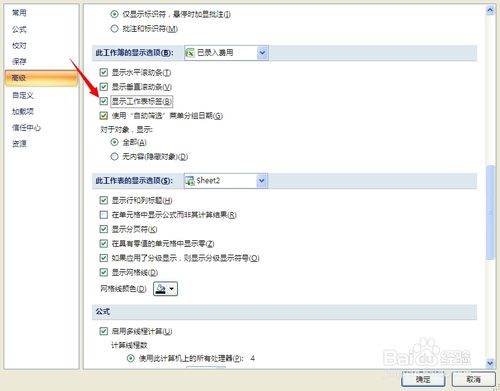Toggle 显示垂直滚动条(V) checkbox
The image size is (500, 391).
coord(104,87)
